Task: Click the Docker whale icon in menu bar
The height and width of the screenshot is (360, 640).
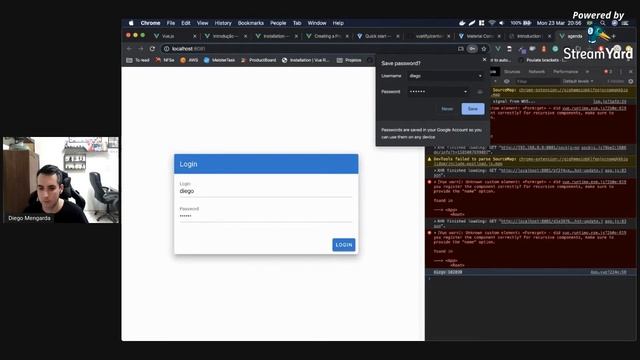Action: point(462,23)
